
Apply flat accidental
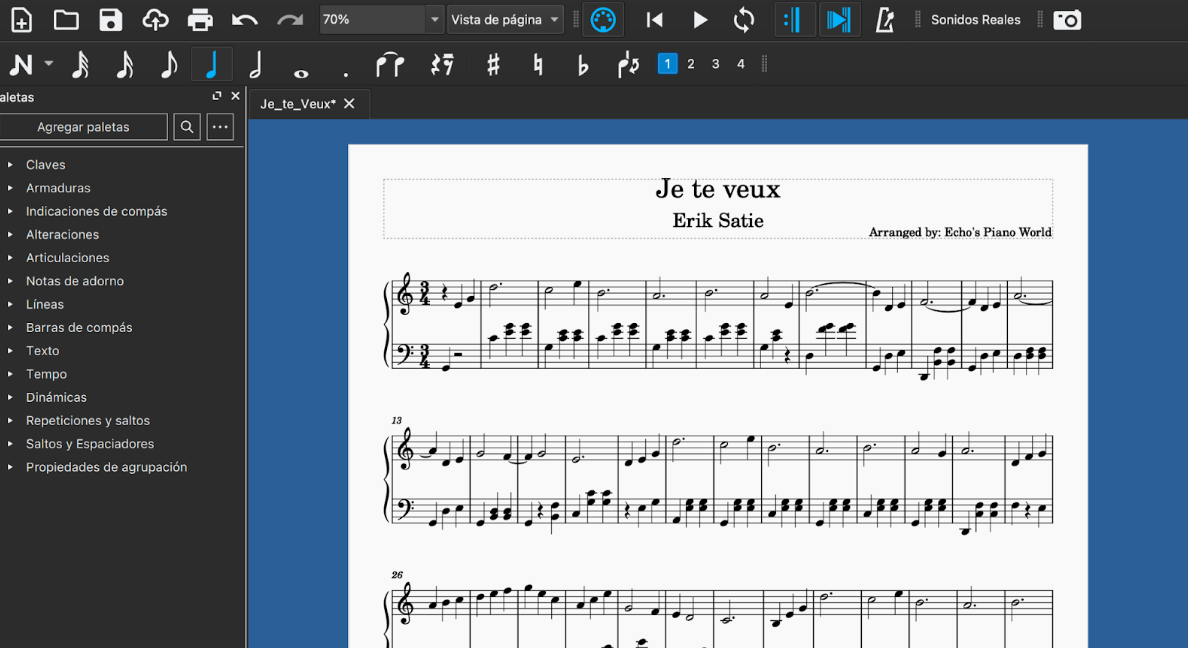click(x=582, y=65)
